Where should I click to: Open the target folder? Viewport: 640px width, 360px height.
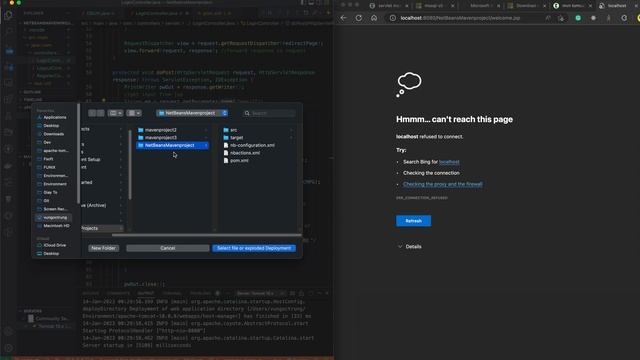[x=236, y=138]
